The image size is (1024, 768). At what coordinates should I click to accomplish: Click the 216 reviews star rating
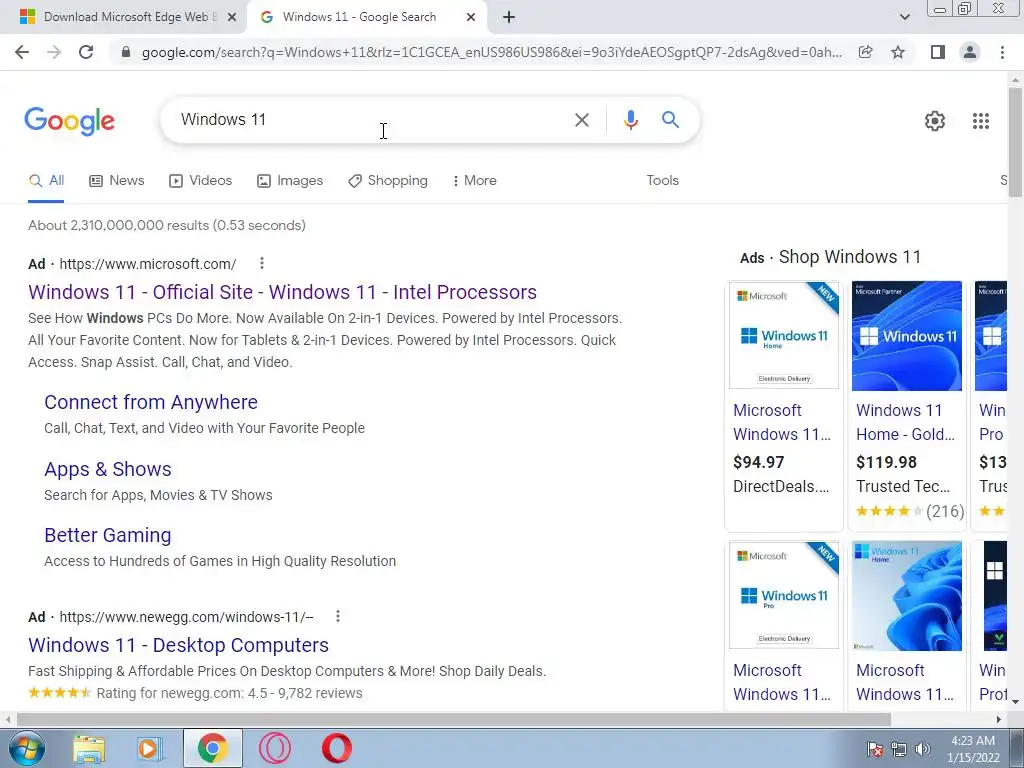click(x=910, y=511)
